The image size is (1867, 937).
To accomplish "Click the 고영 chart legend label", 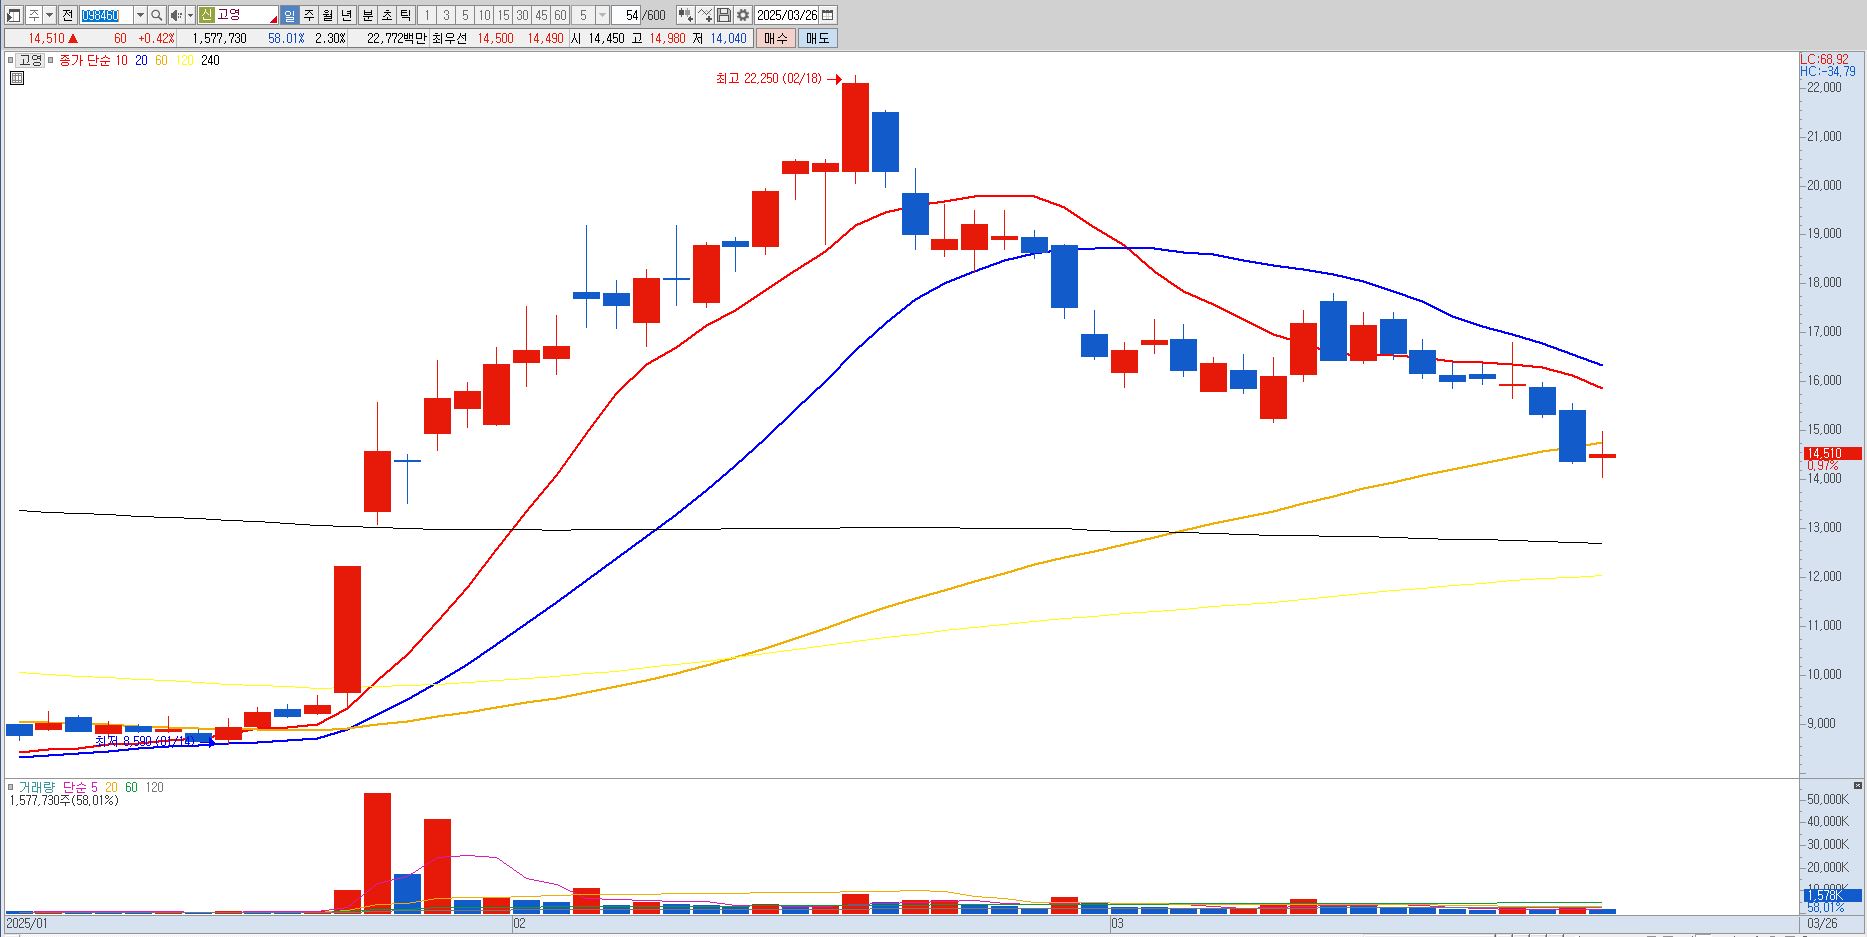I will (x=31, y=60).
